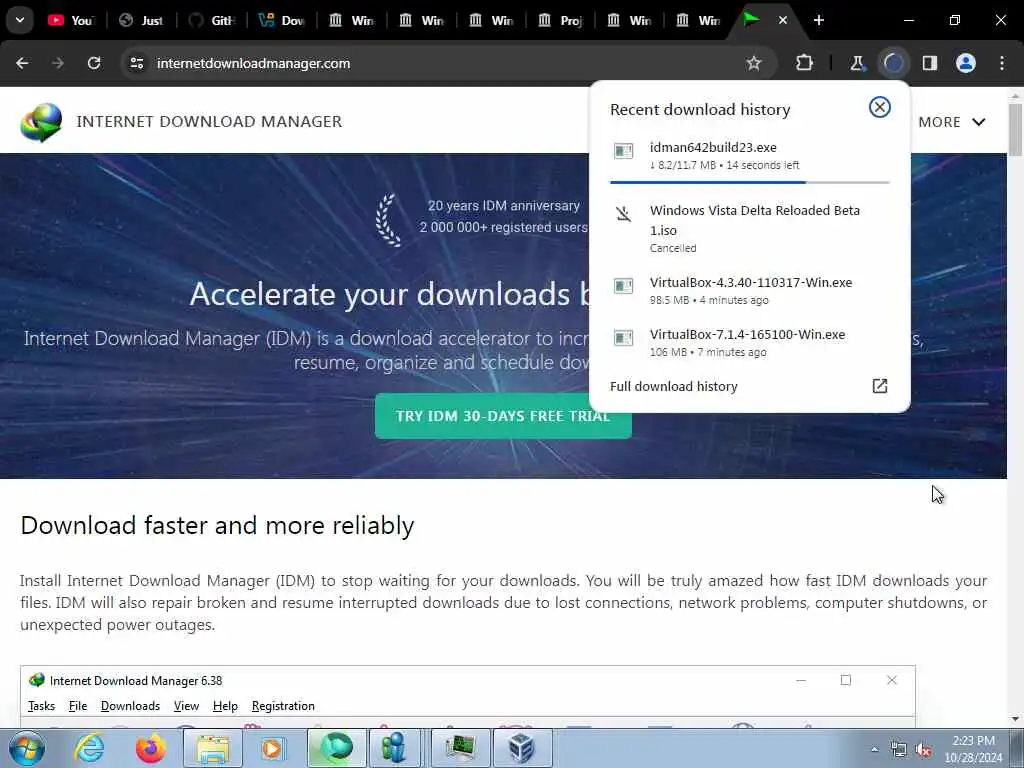Open tab search dropdown arrow
Screen dimensions: 1024x768
[x=20, y=20]
